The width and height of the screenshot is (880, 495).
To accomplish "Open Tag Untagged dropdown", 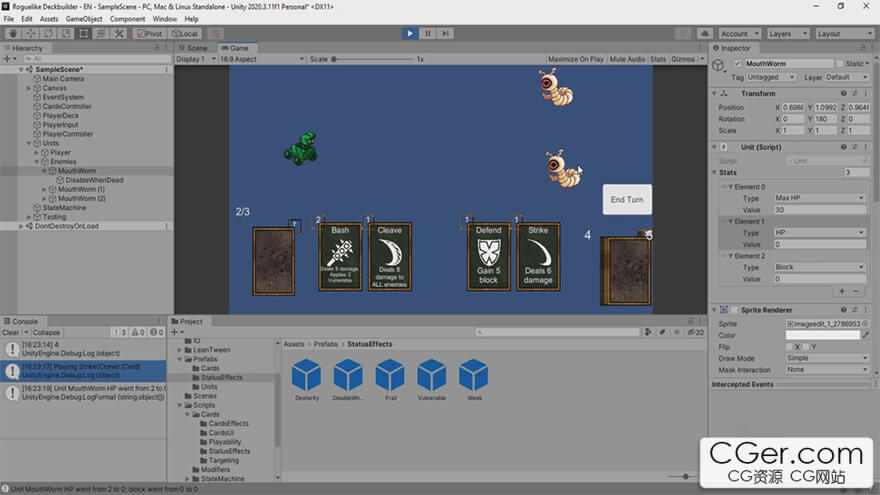I will (771, 77).
